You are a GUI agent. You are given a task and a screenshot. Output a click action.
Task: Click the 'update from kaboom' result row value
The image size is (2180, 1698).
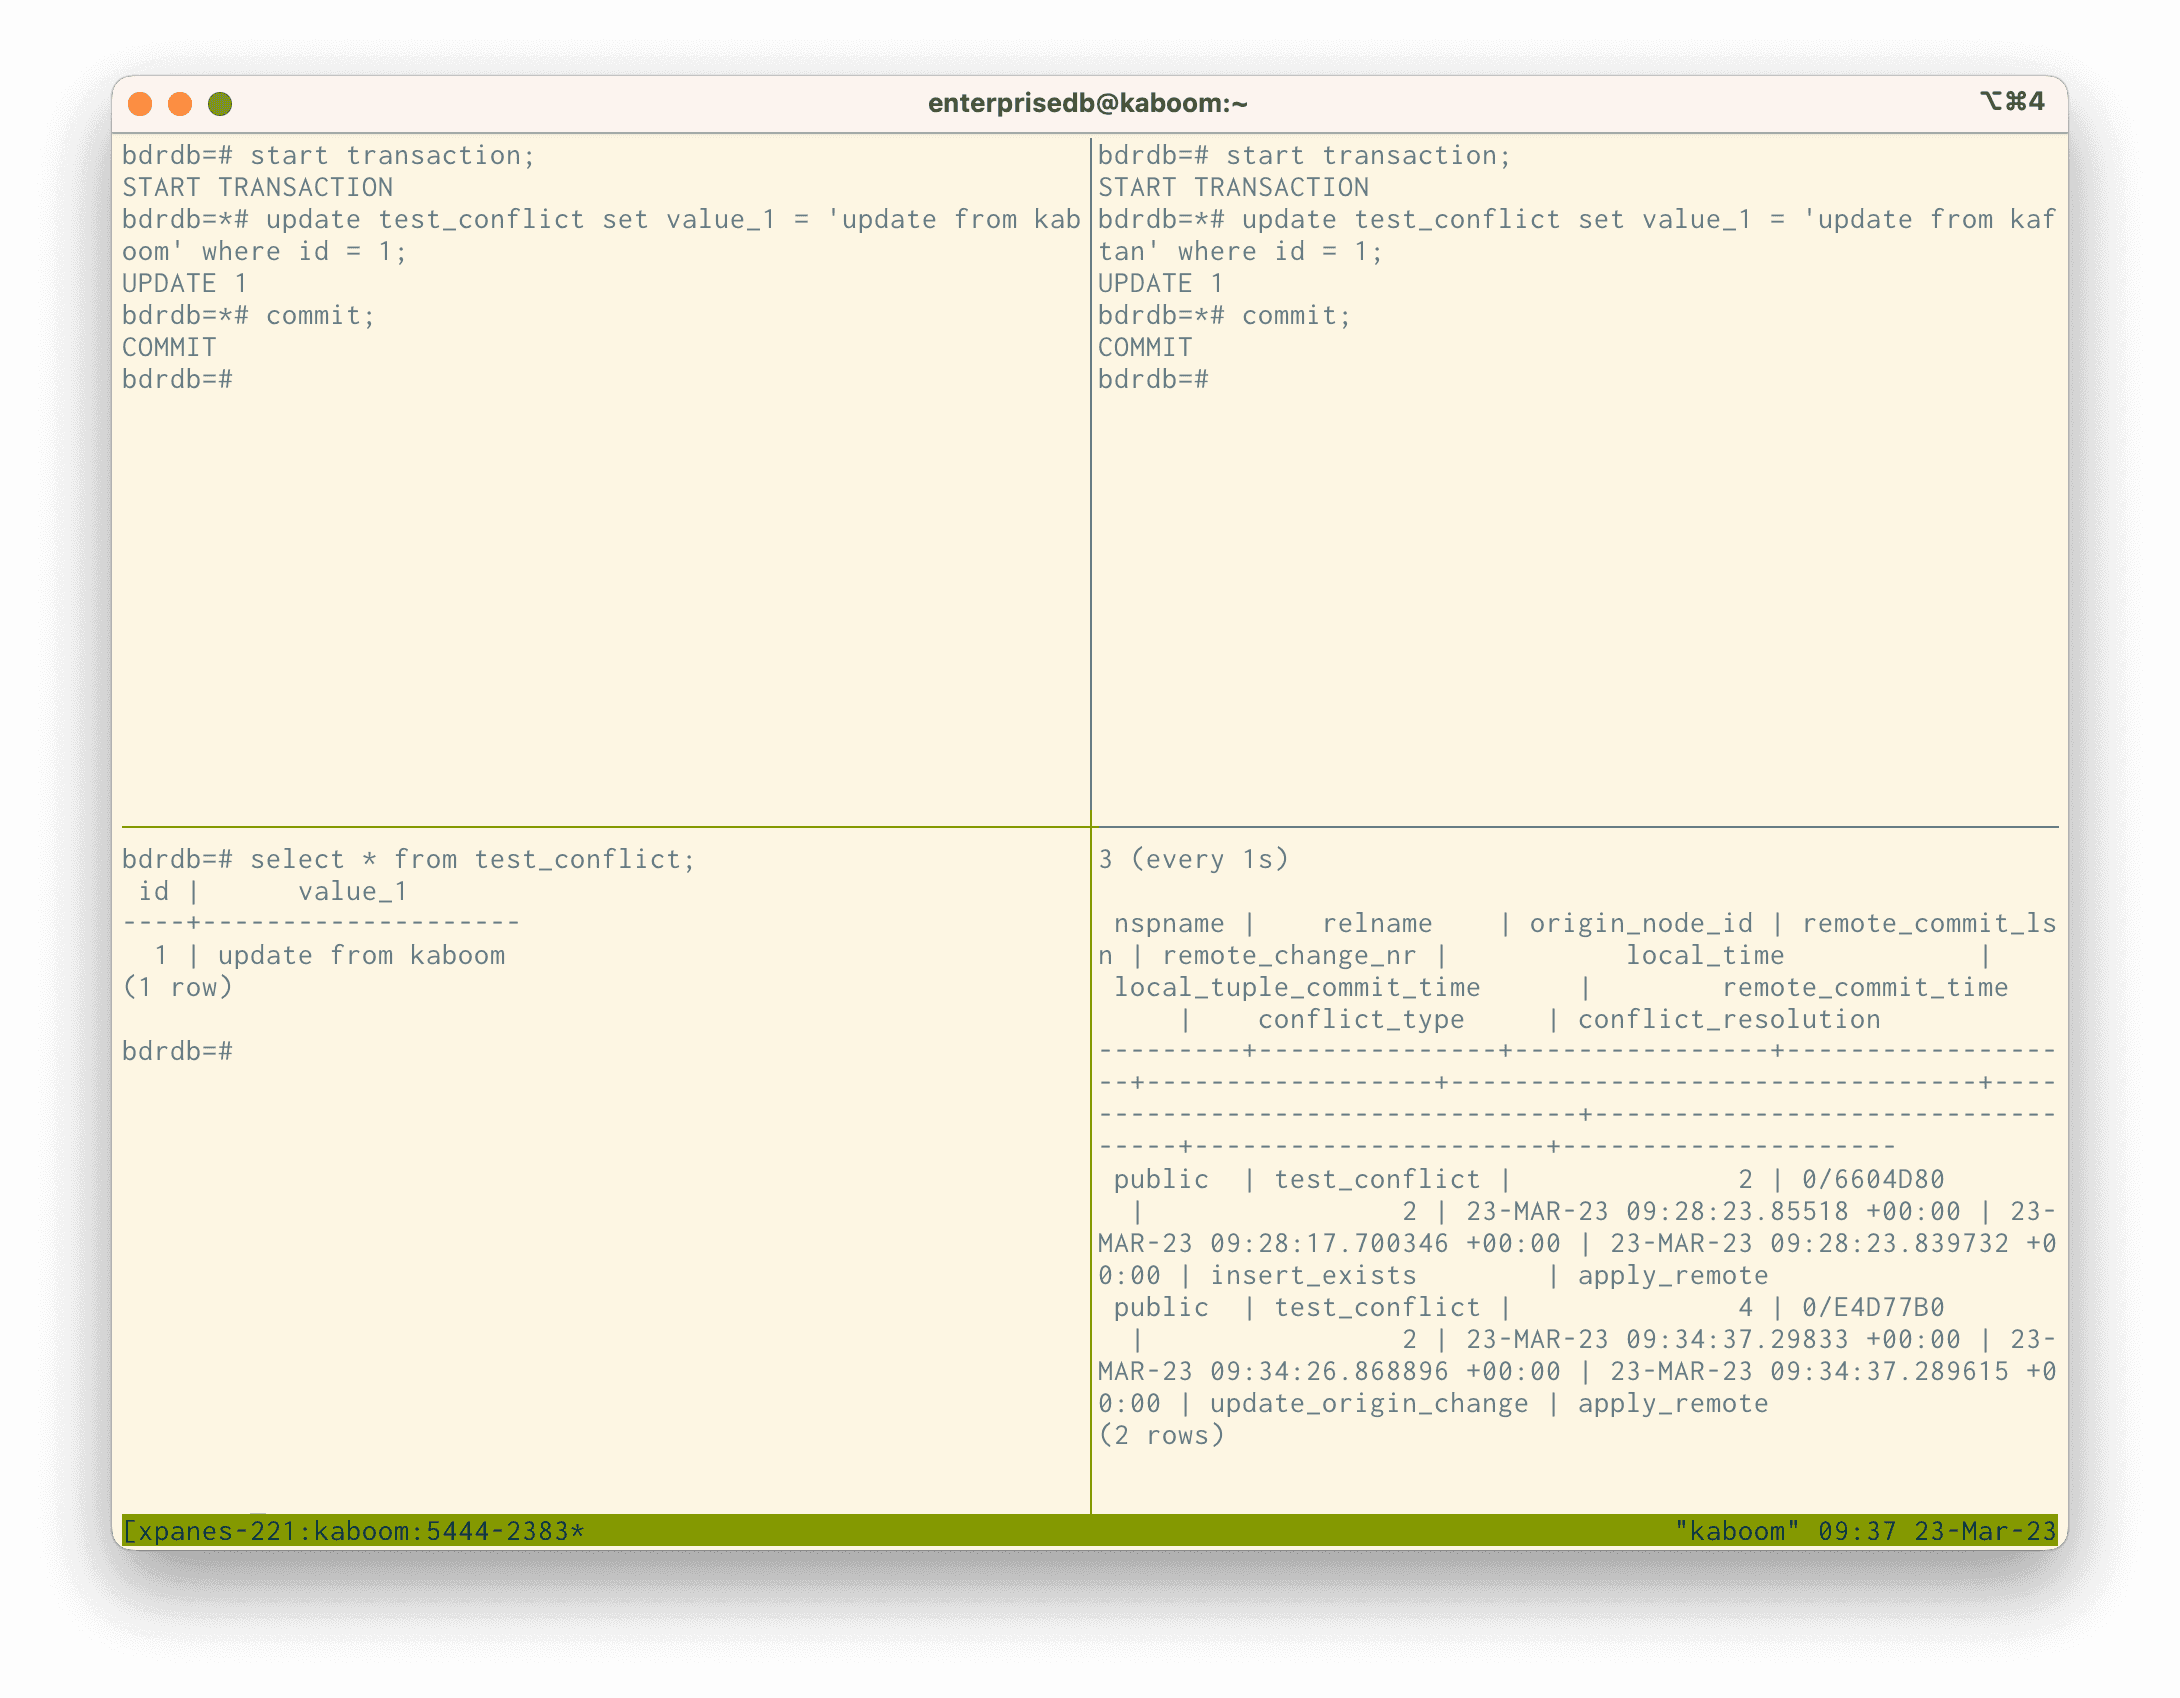tap(361, 955)
